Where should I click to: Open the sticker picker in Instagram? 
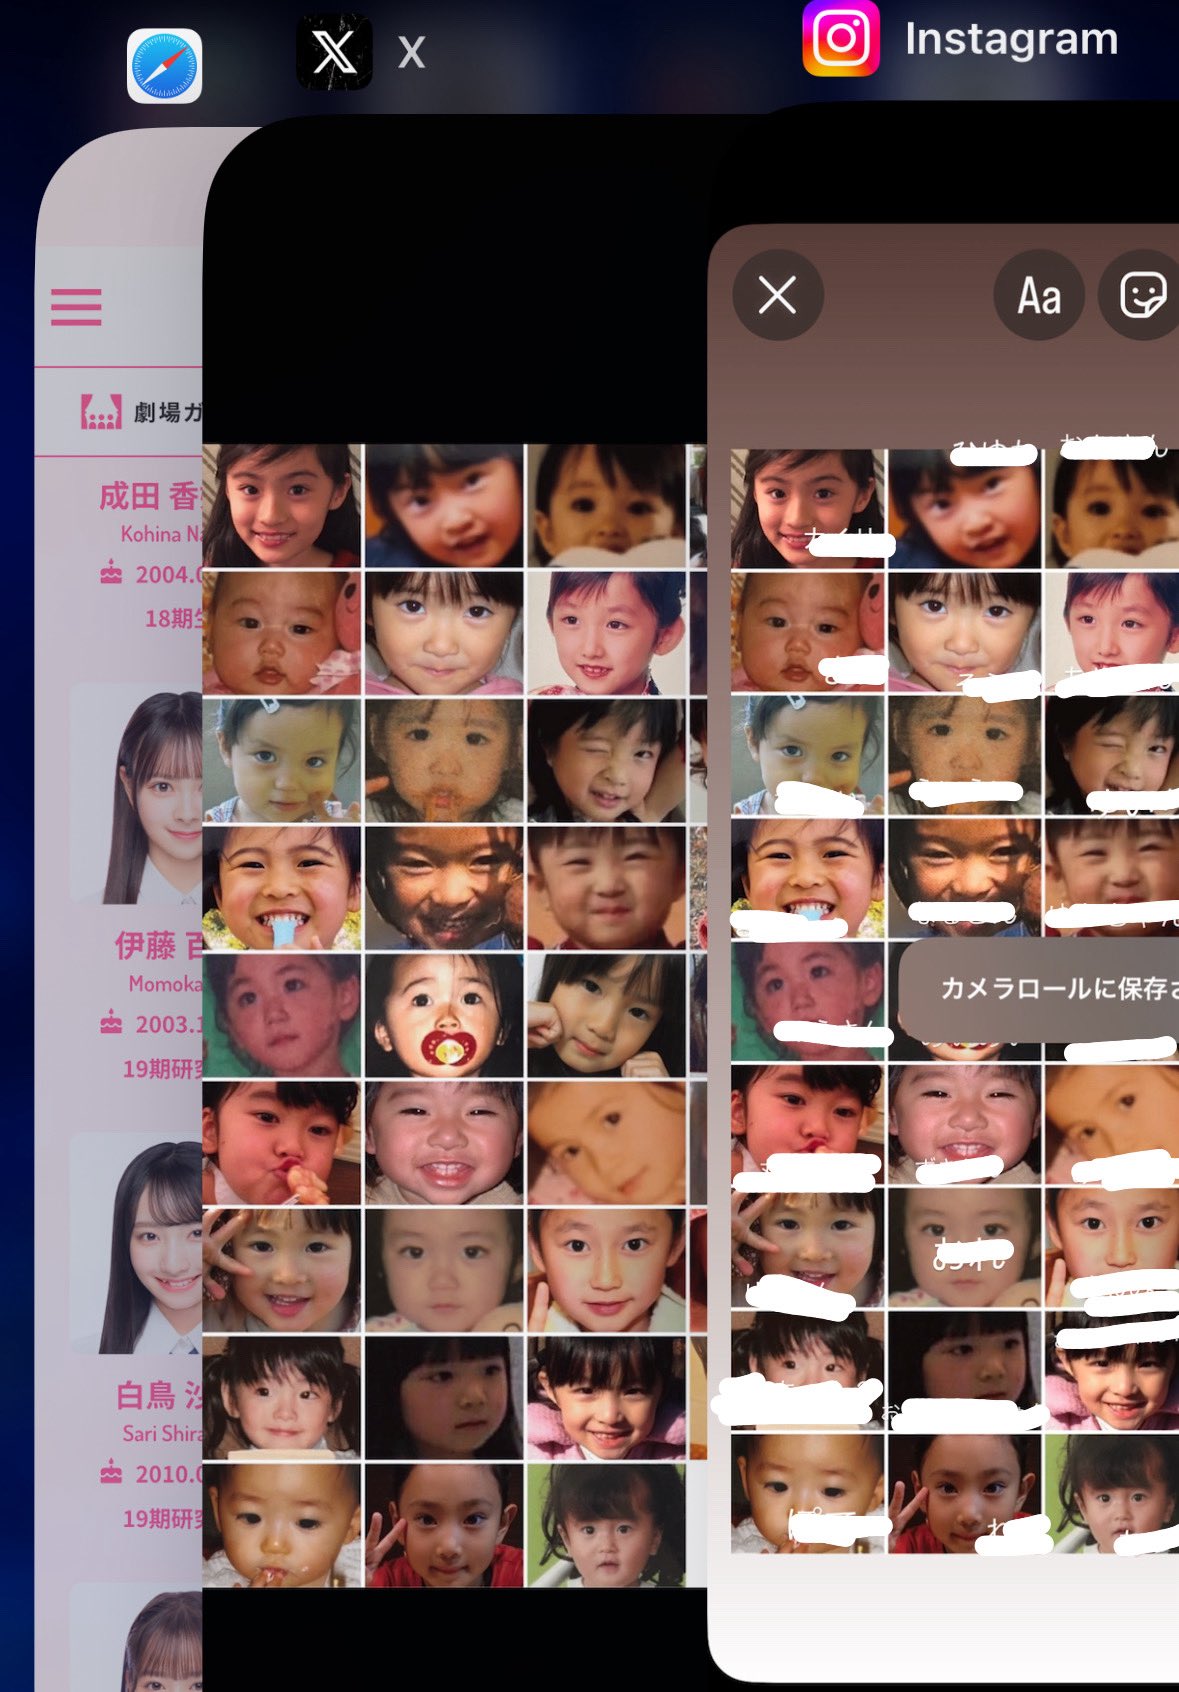pos(1141,296)
